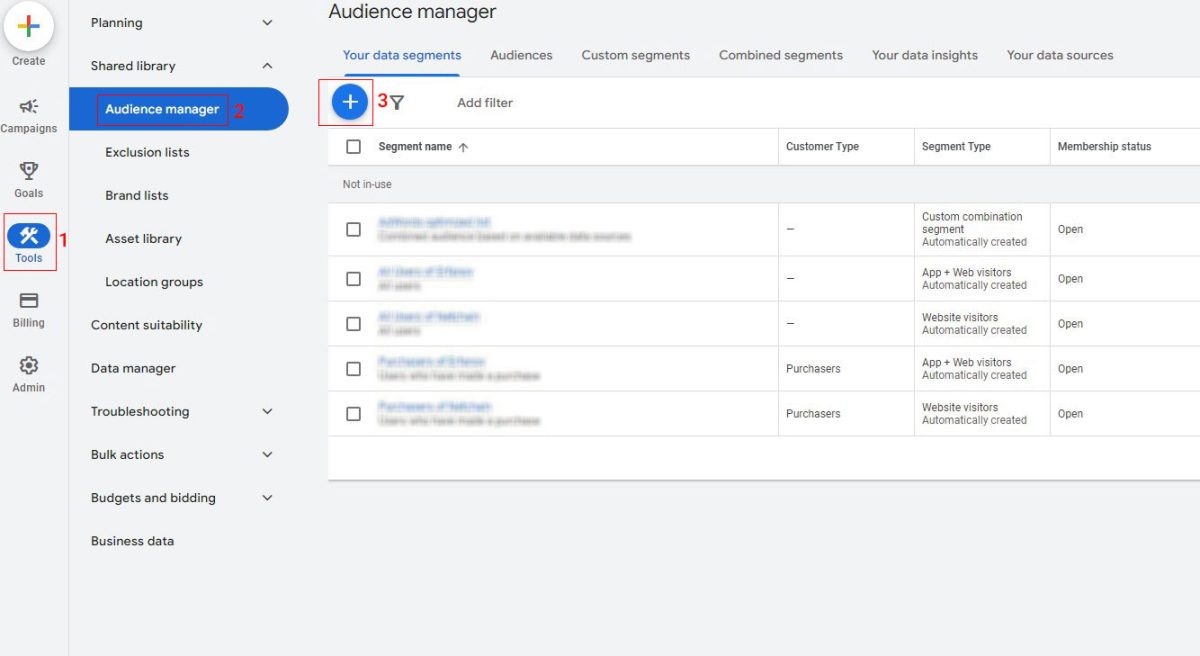Open the Custom segments tab
This screenshot has width=1200, height=656.
636,55
